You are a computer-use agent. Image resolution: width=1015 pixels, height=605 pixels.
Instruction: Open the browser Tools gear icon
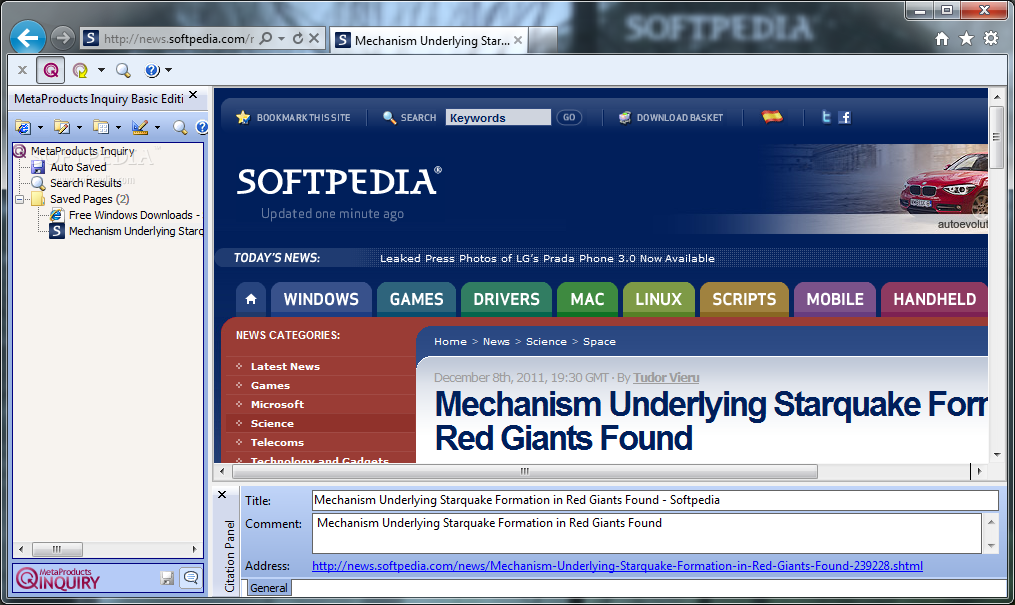point(991,39)
